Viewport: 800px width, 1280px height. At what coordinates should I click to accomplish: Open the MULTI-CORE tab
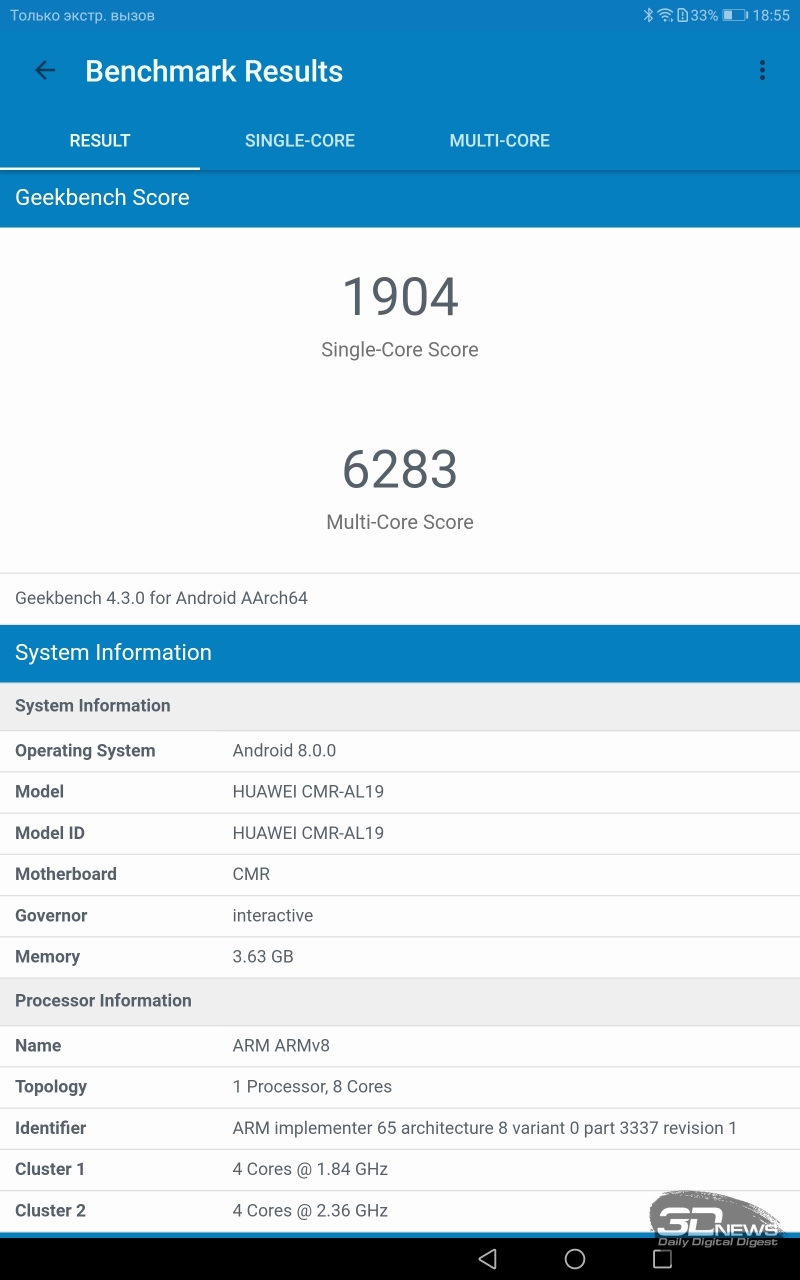tap(500, 141)
